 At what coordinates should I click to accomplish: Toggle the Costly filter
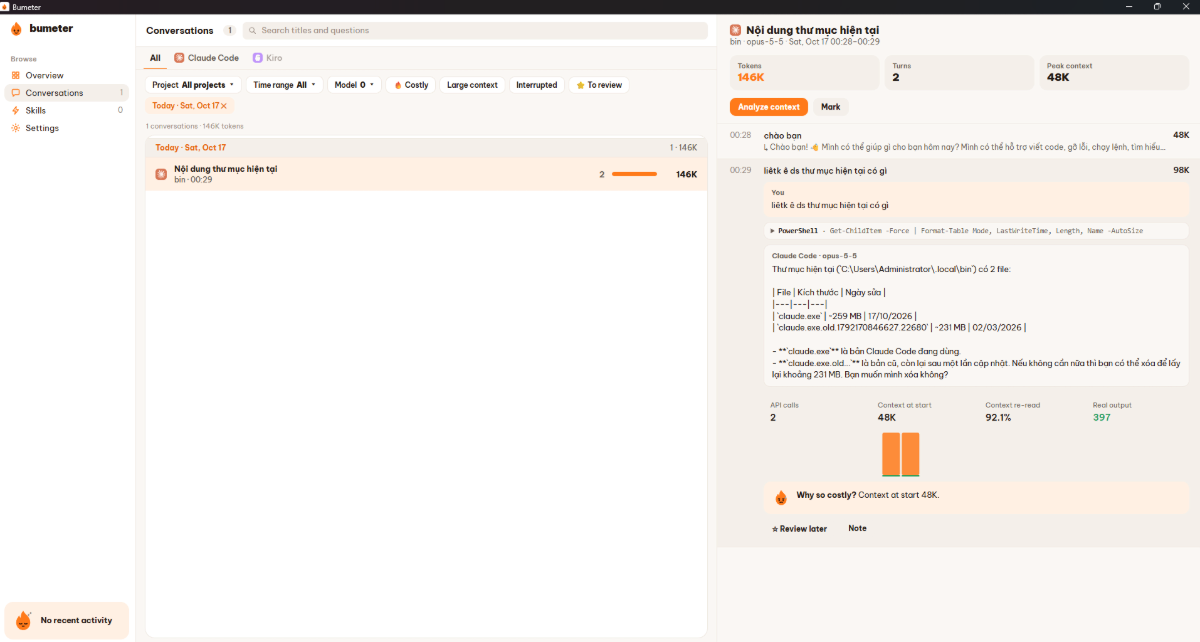411,85
